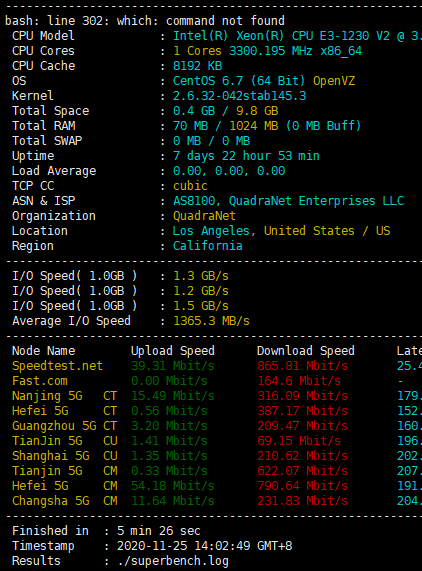Click the TianJin CU upload speed 1.41 Mbit/s
422x571 pixels.
click(x=169, y=441)
